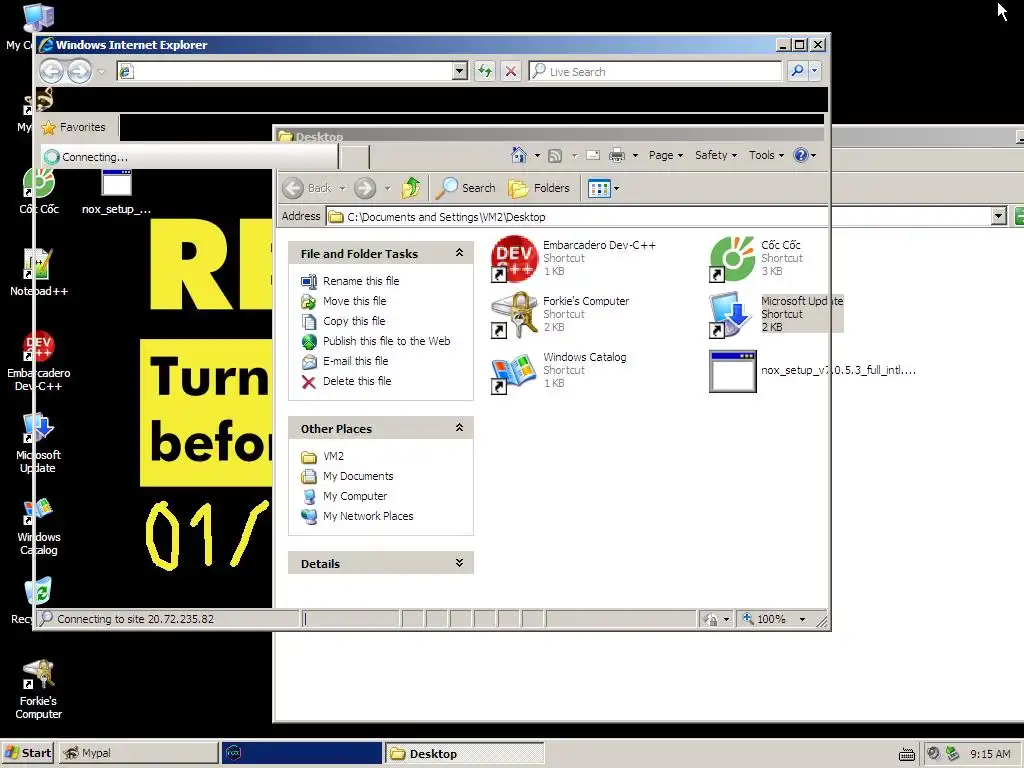Click the IE Stop red X icon
This screenshot has width=1024, height=768.
click(511, 71)
